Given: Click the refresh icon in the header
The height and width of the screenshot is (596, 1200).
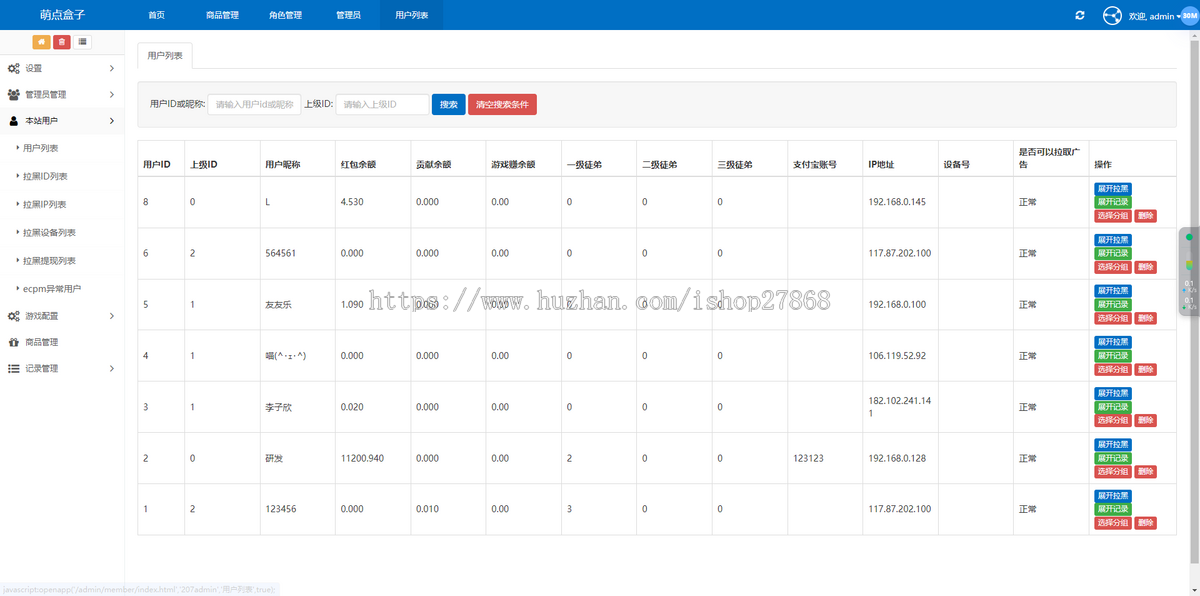Looking at the screenshot, I should tap(1079, 15).
